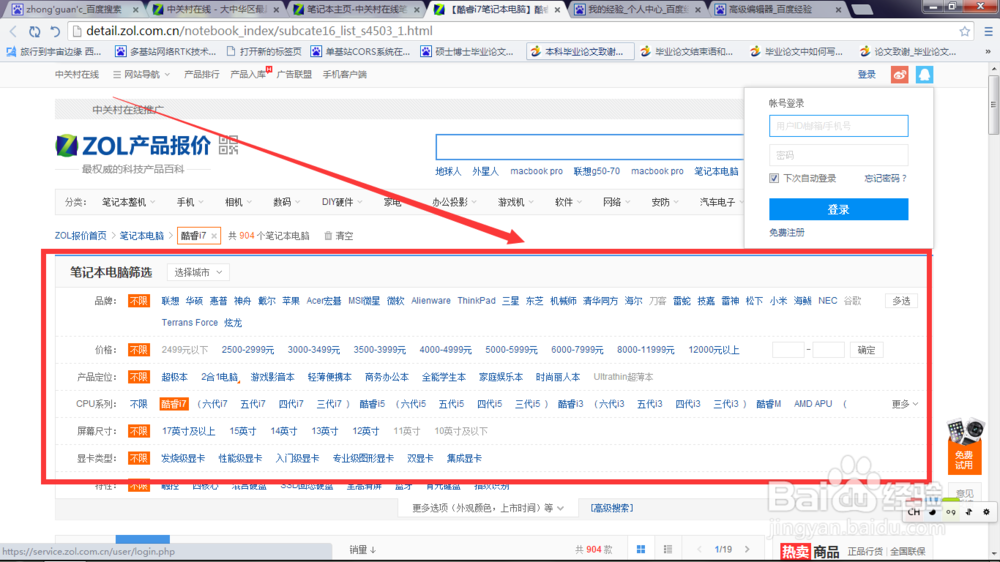Click the blue QQ login icon
The image size is (1000, 562).
point(924,75)
